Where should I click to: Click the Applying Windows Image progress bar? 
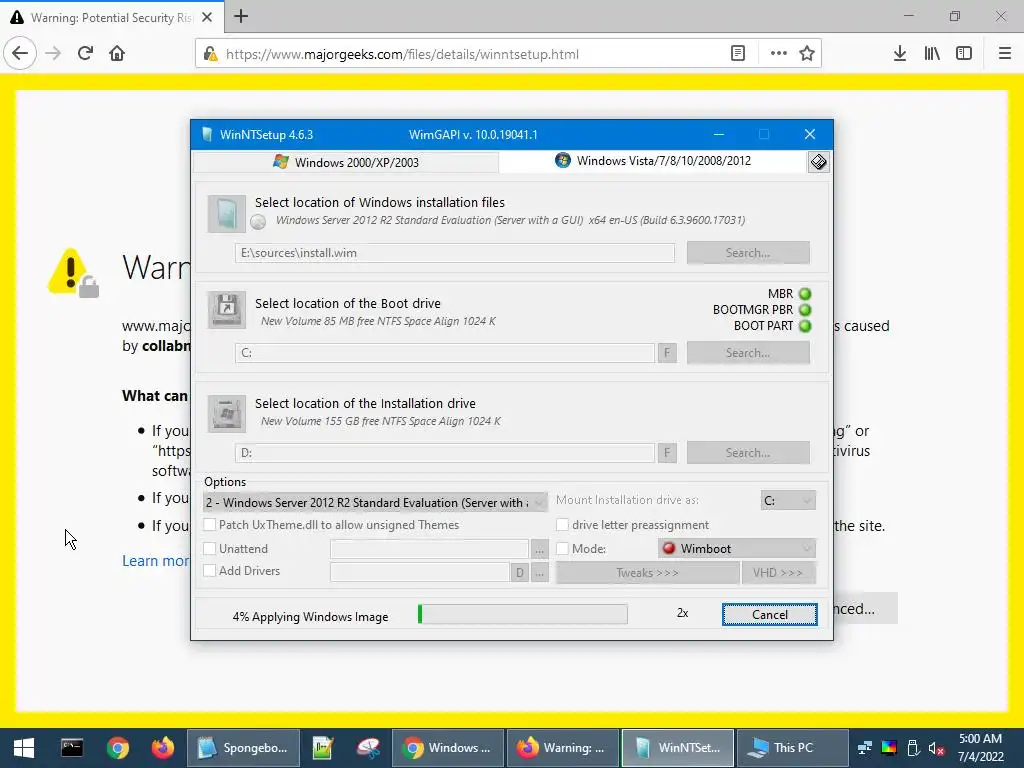[x=523, y=614]
